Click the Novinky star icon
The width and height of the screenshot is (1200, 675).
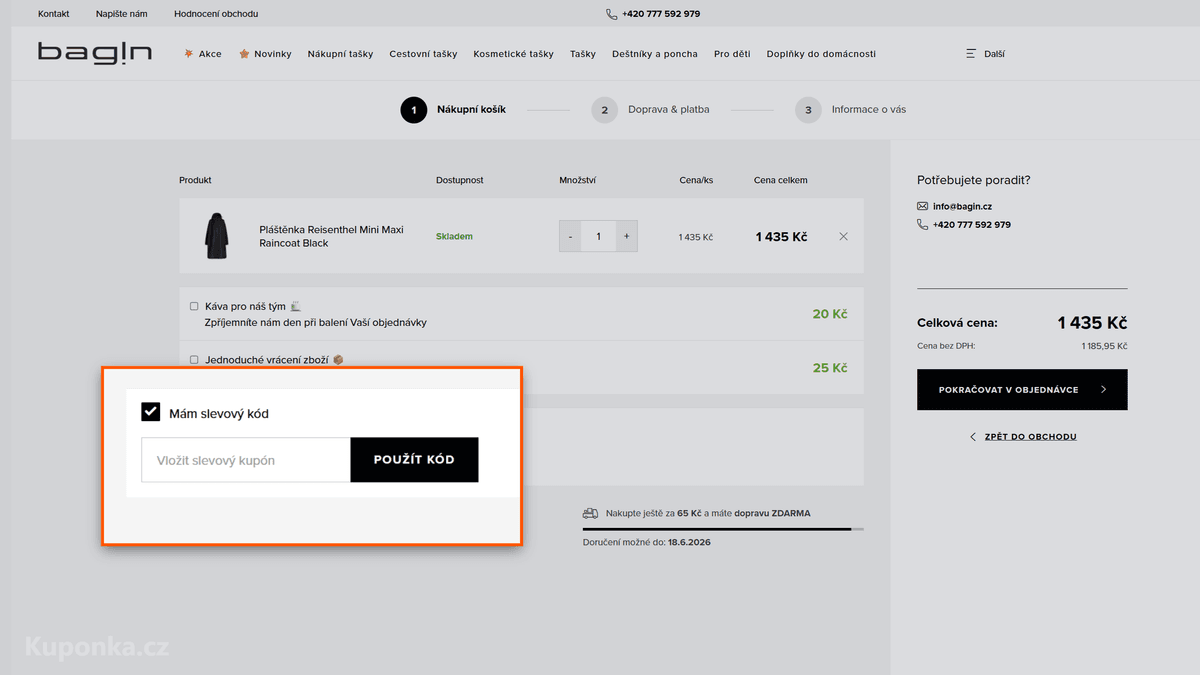click(x=244, y=54)
